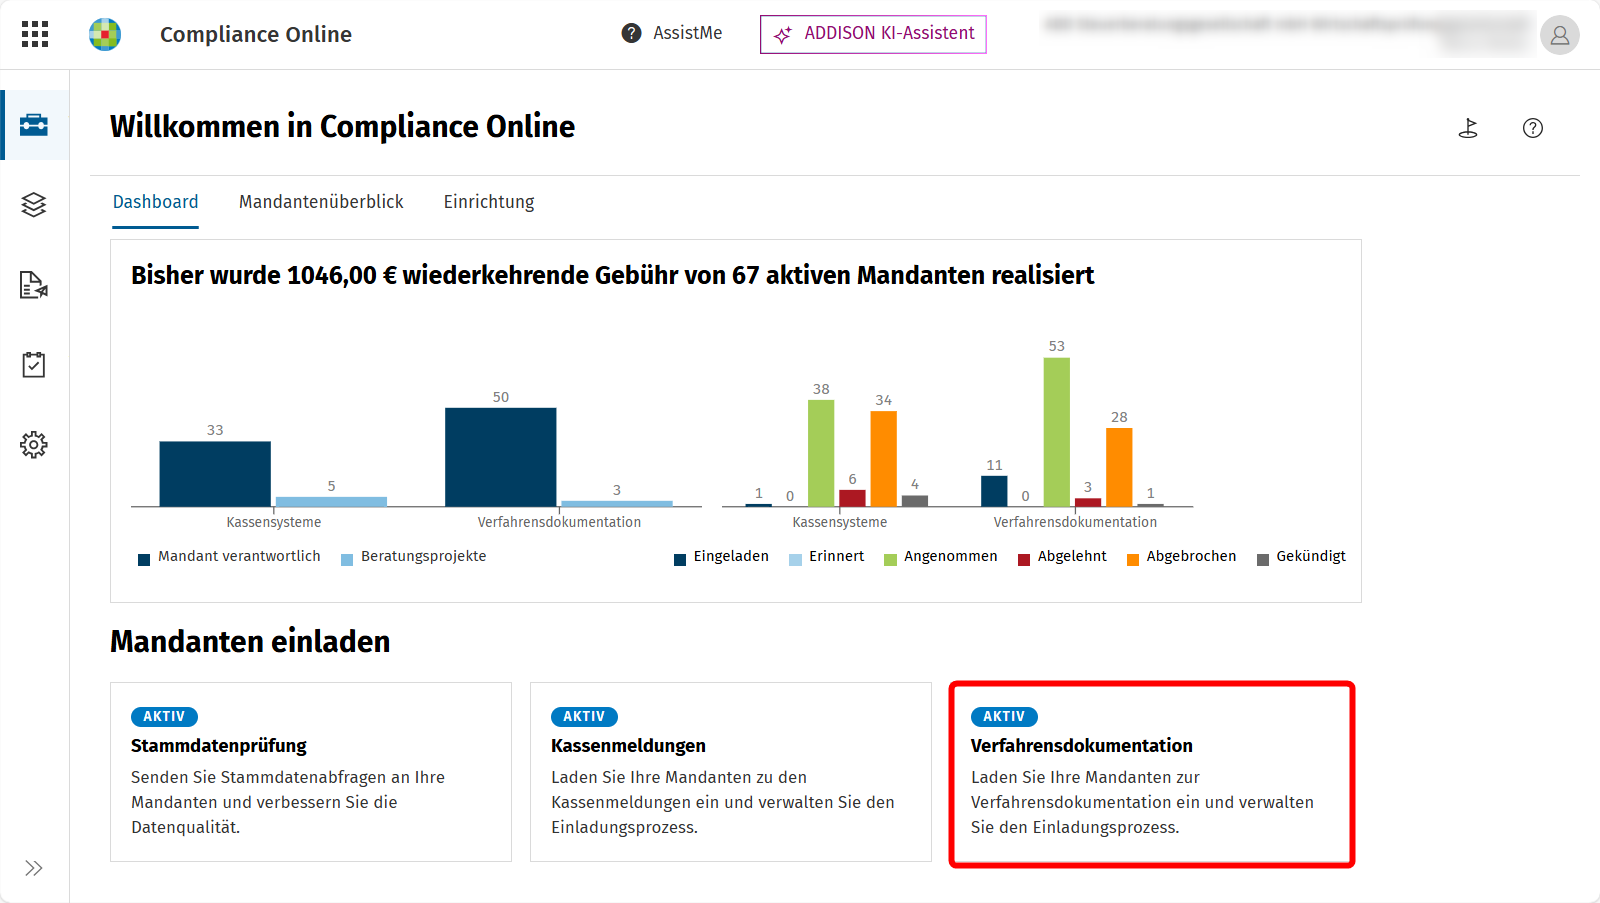Click the Abgelehnt legend entry
The width and height of the screenshot is (1600, 903).
1062,557
